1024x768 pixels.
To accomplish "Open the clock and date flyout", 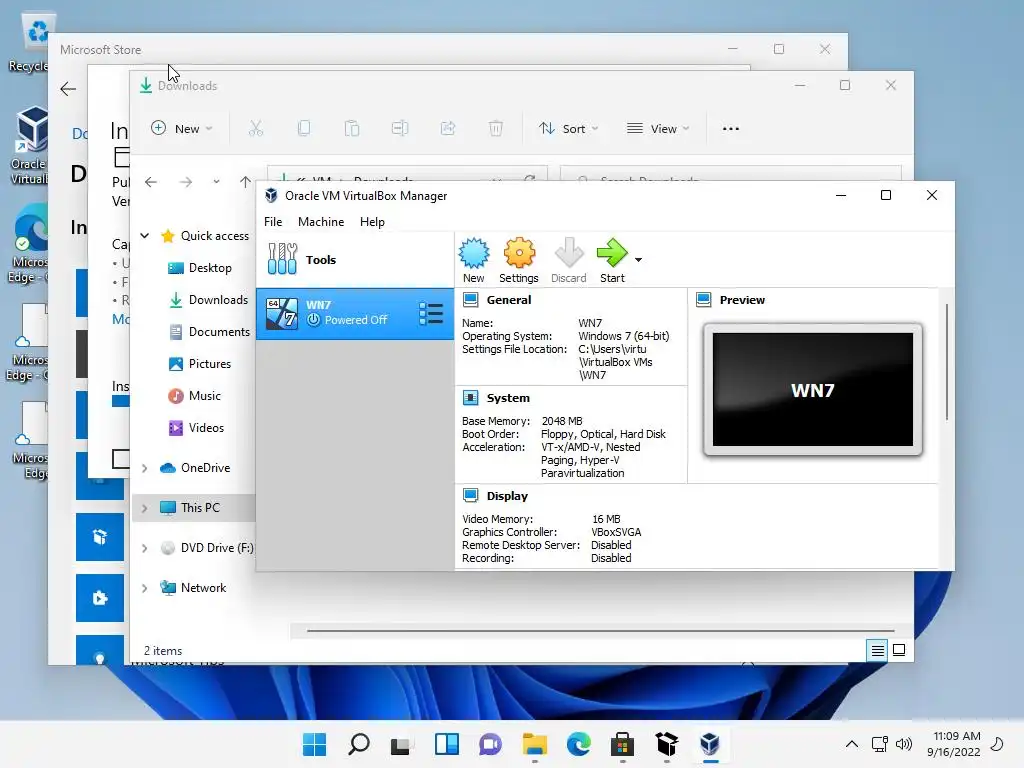I will pyautogui.click(x=953, y=744).
